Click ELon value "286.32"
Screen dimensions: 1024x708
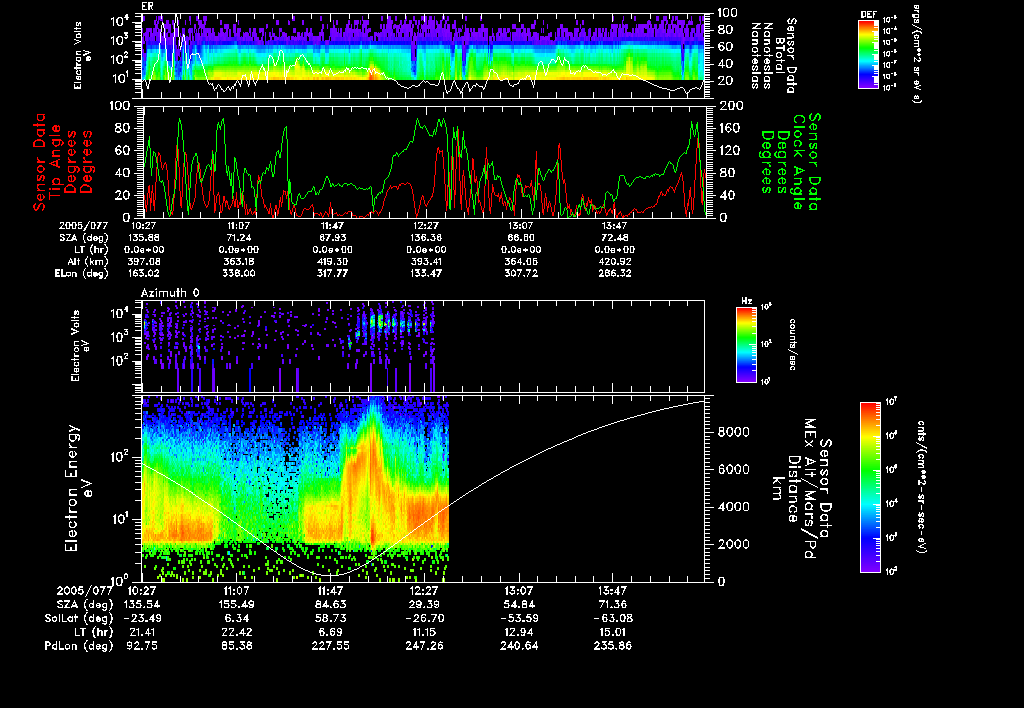click(615, 274)
